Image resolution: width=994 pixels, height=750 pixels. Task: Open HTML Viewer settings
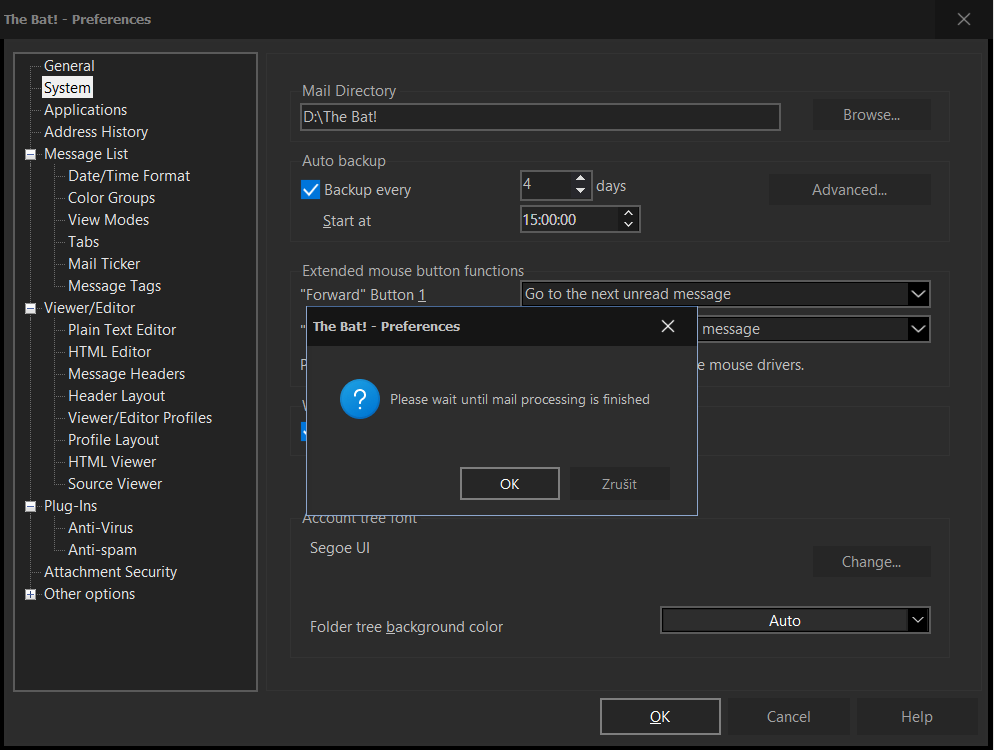click(112, 462)
